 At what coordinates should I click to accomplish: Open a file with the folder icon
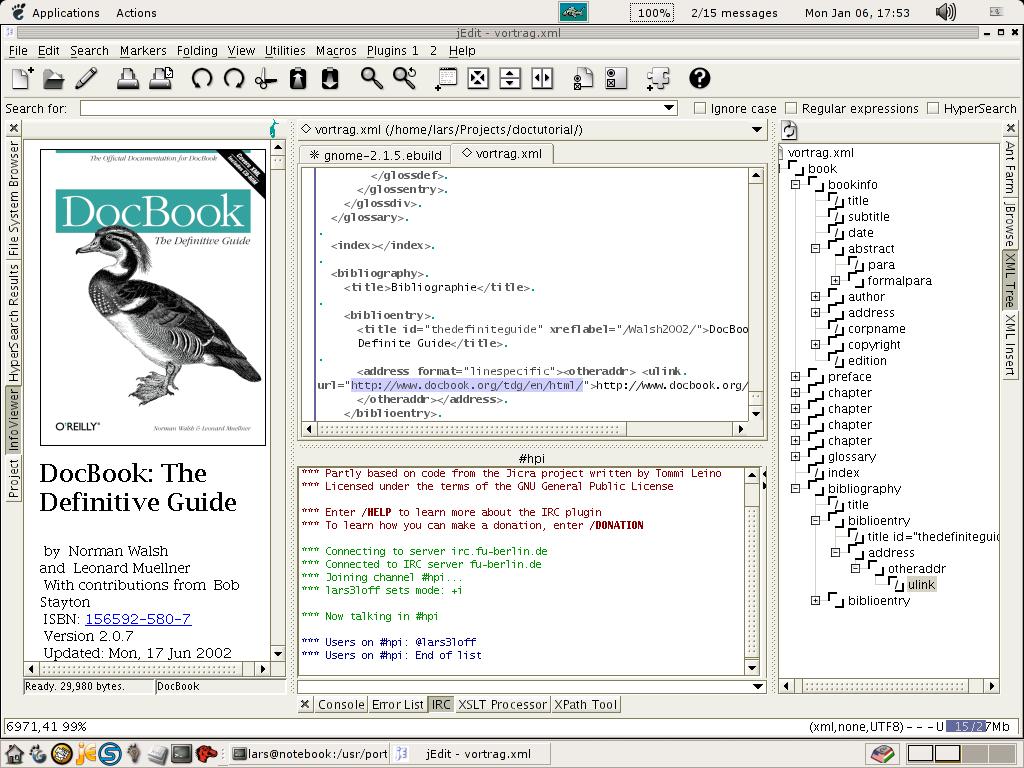pyautogui.click(x=54, y=78)
